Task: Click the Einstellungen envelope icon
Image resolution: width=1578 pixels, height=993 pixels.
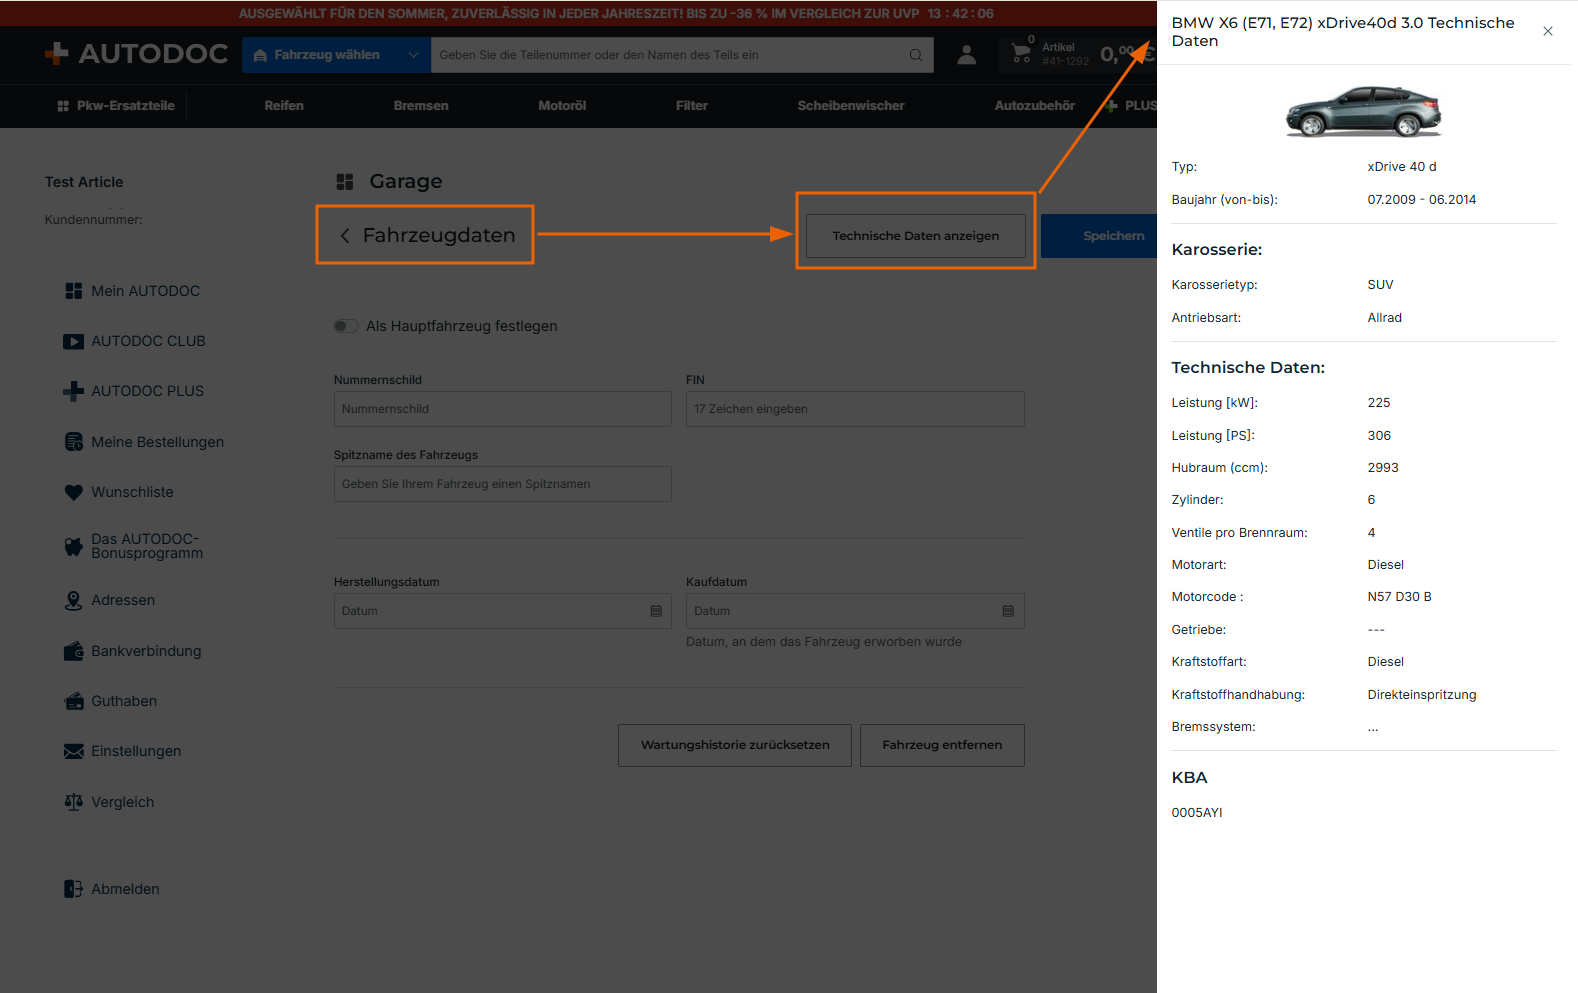Action: coord(74,751)
